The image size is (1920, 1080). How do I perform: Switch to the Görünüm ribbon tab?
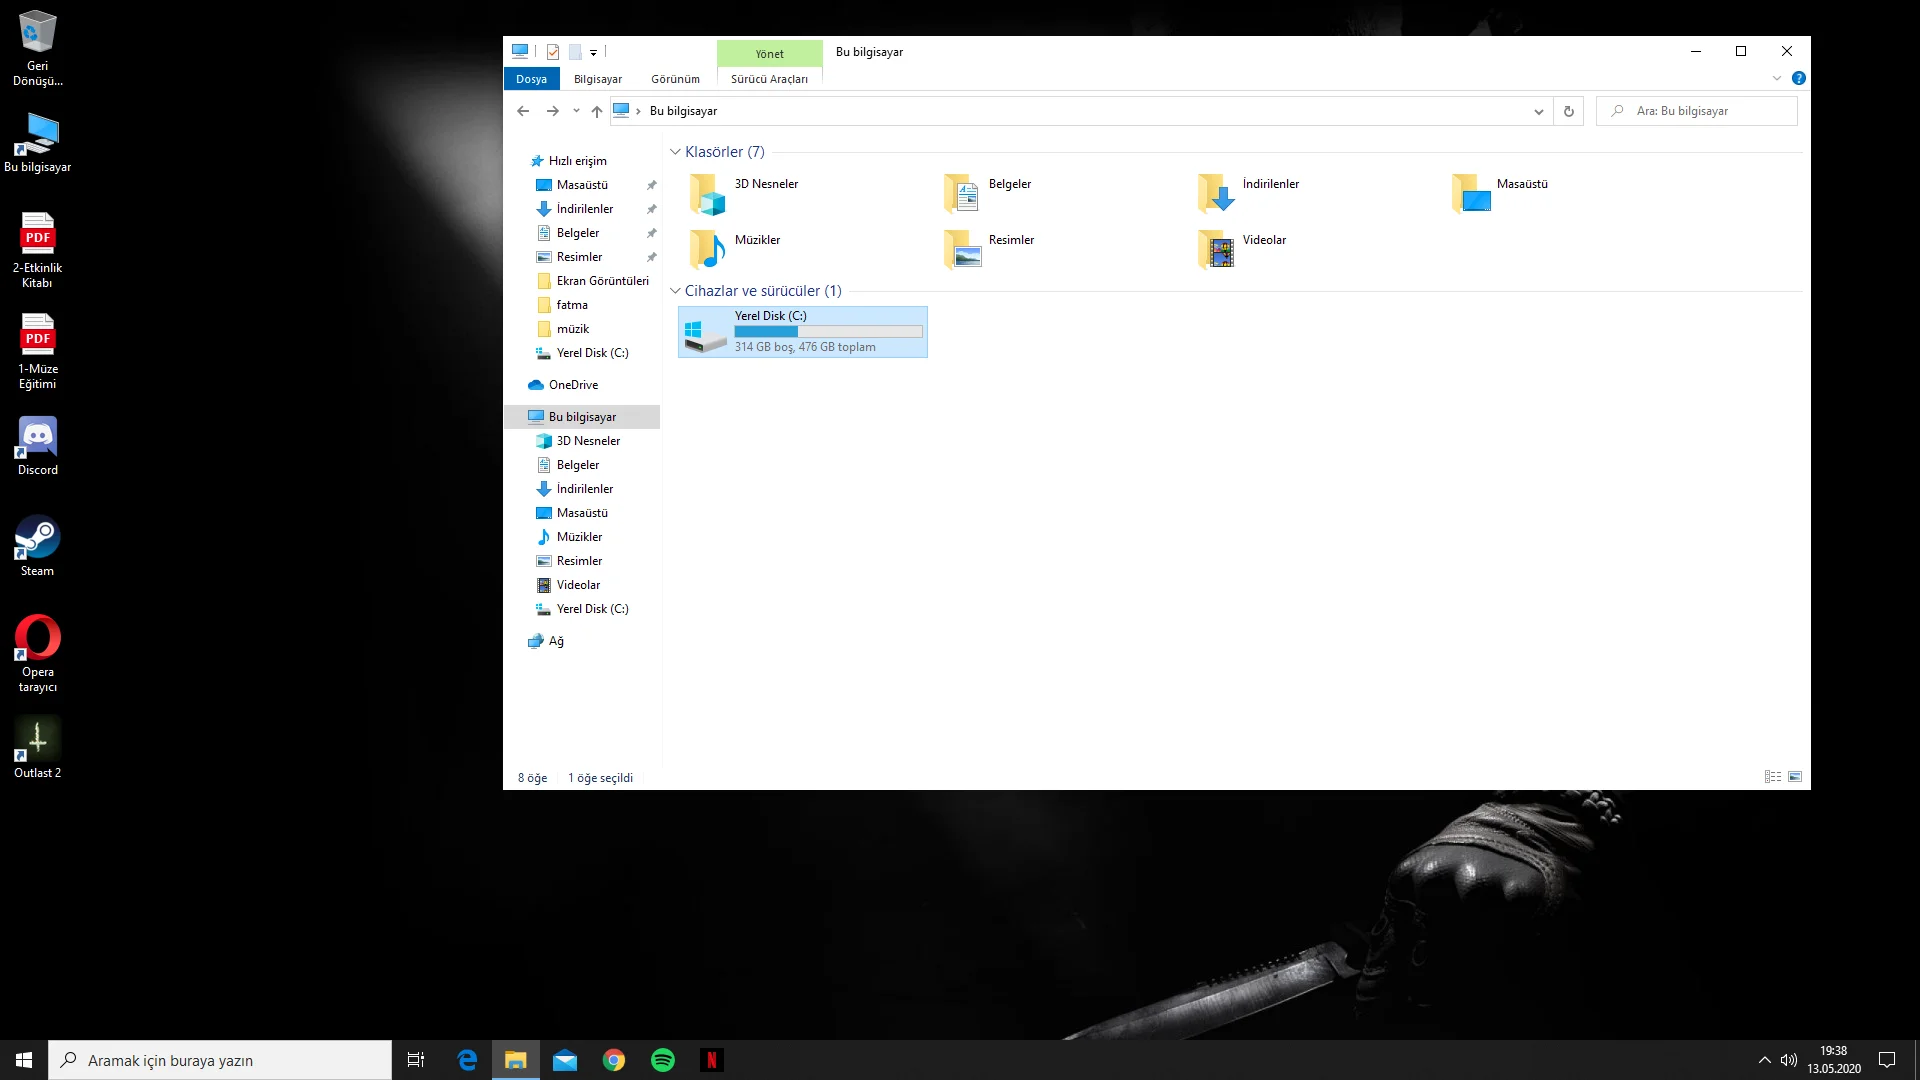[x=675, y=79]
